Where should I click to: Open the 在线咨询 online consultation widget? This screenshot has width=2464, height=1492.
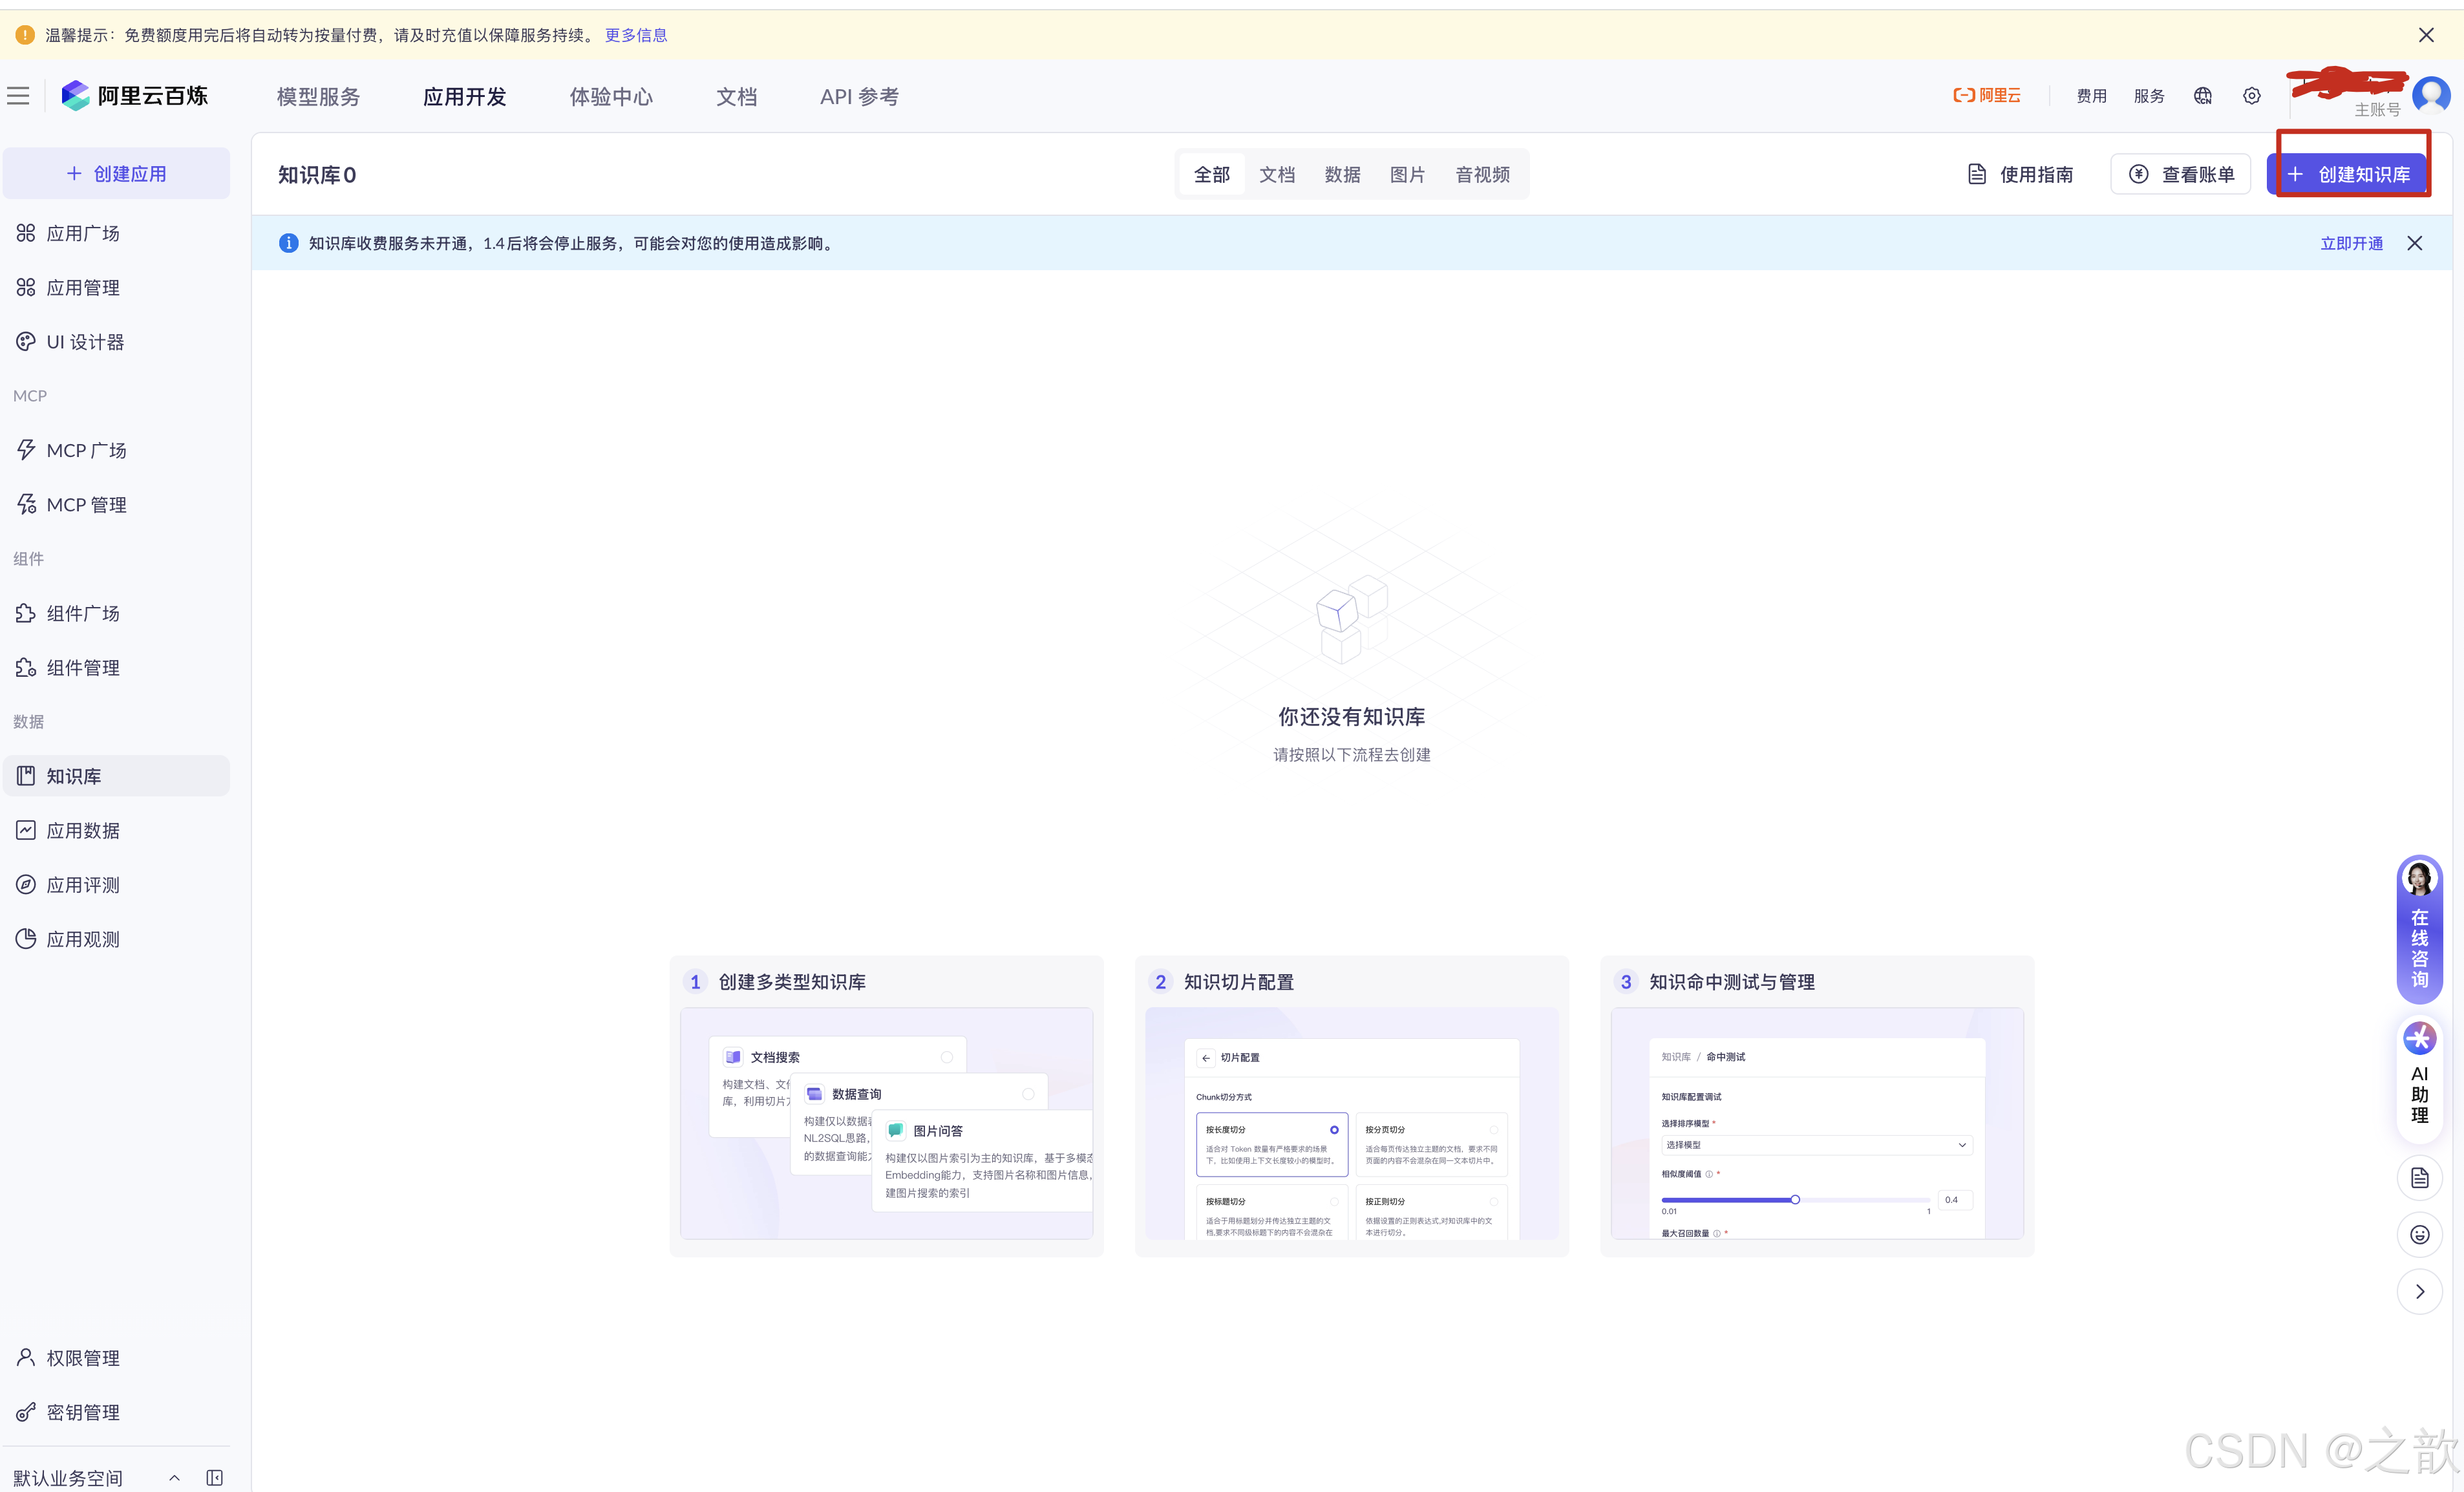[2419, 930]
